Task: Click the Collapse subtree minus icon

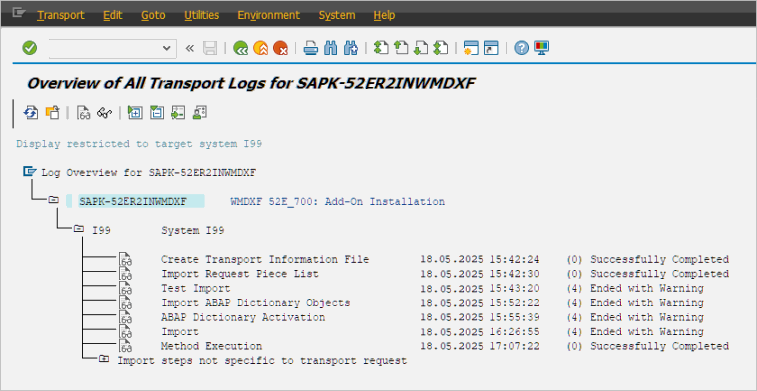Action: pyautogui.click(x=156, y=113)
